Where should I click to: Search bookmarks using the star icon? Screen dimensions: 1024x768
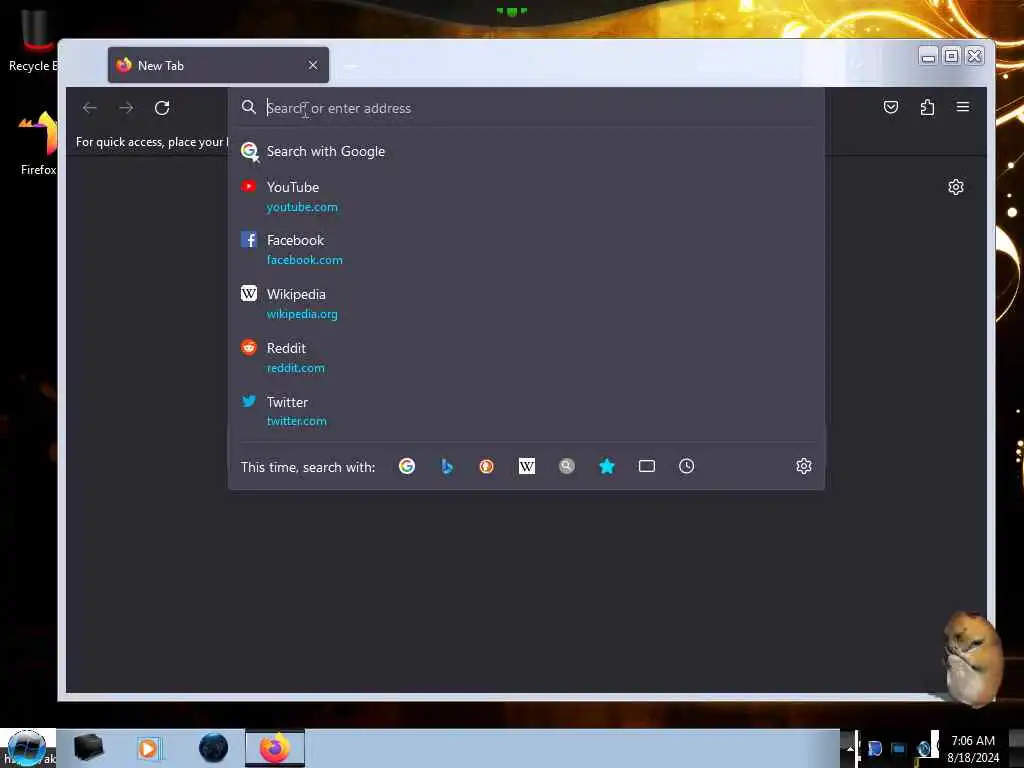[x=607, y=466]
